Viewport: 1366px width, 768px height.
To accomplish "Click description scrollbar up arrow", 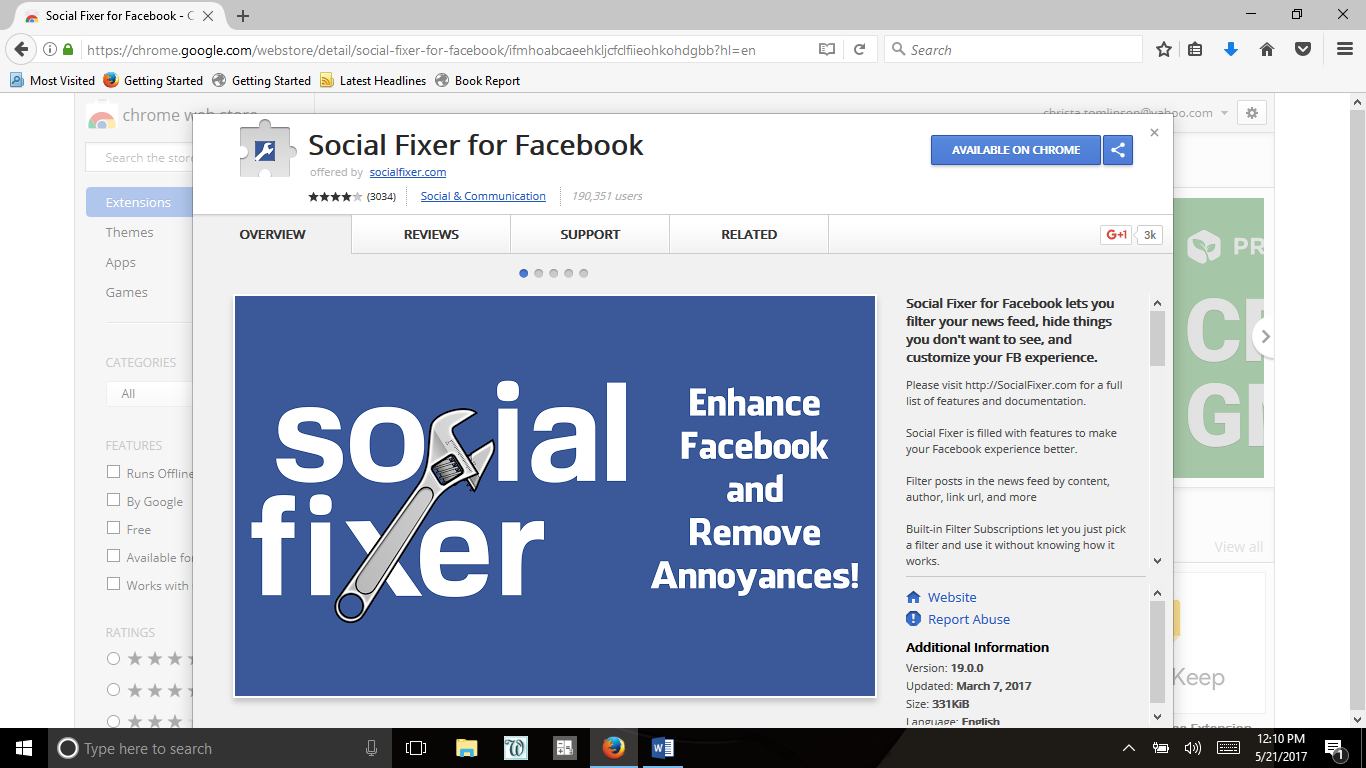I will coord(1157,303).
